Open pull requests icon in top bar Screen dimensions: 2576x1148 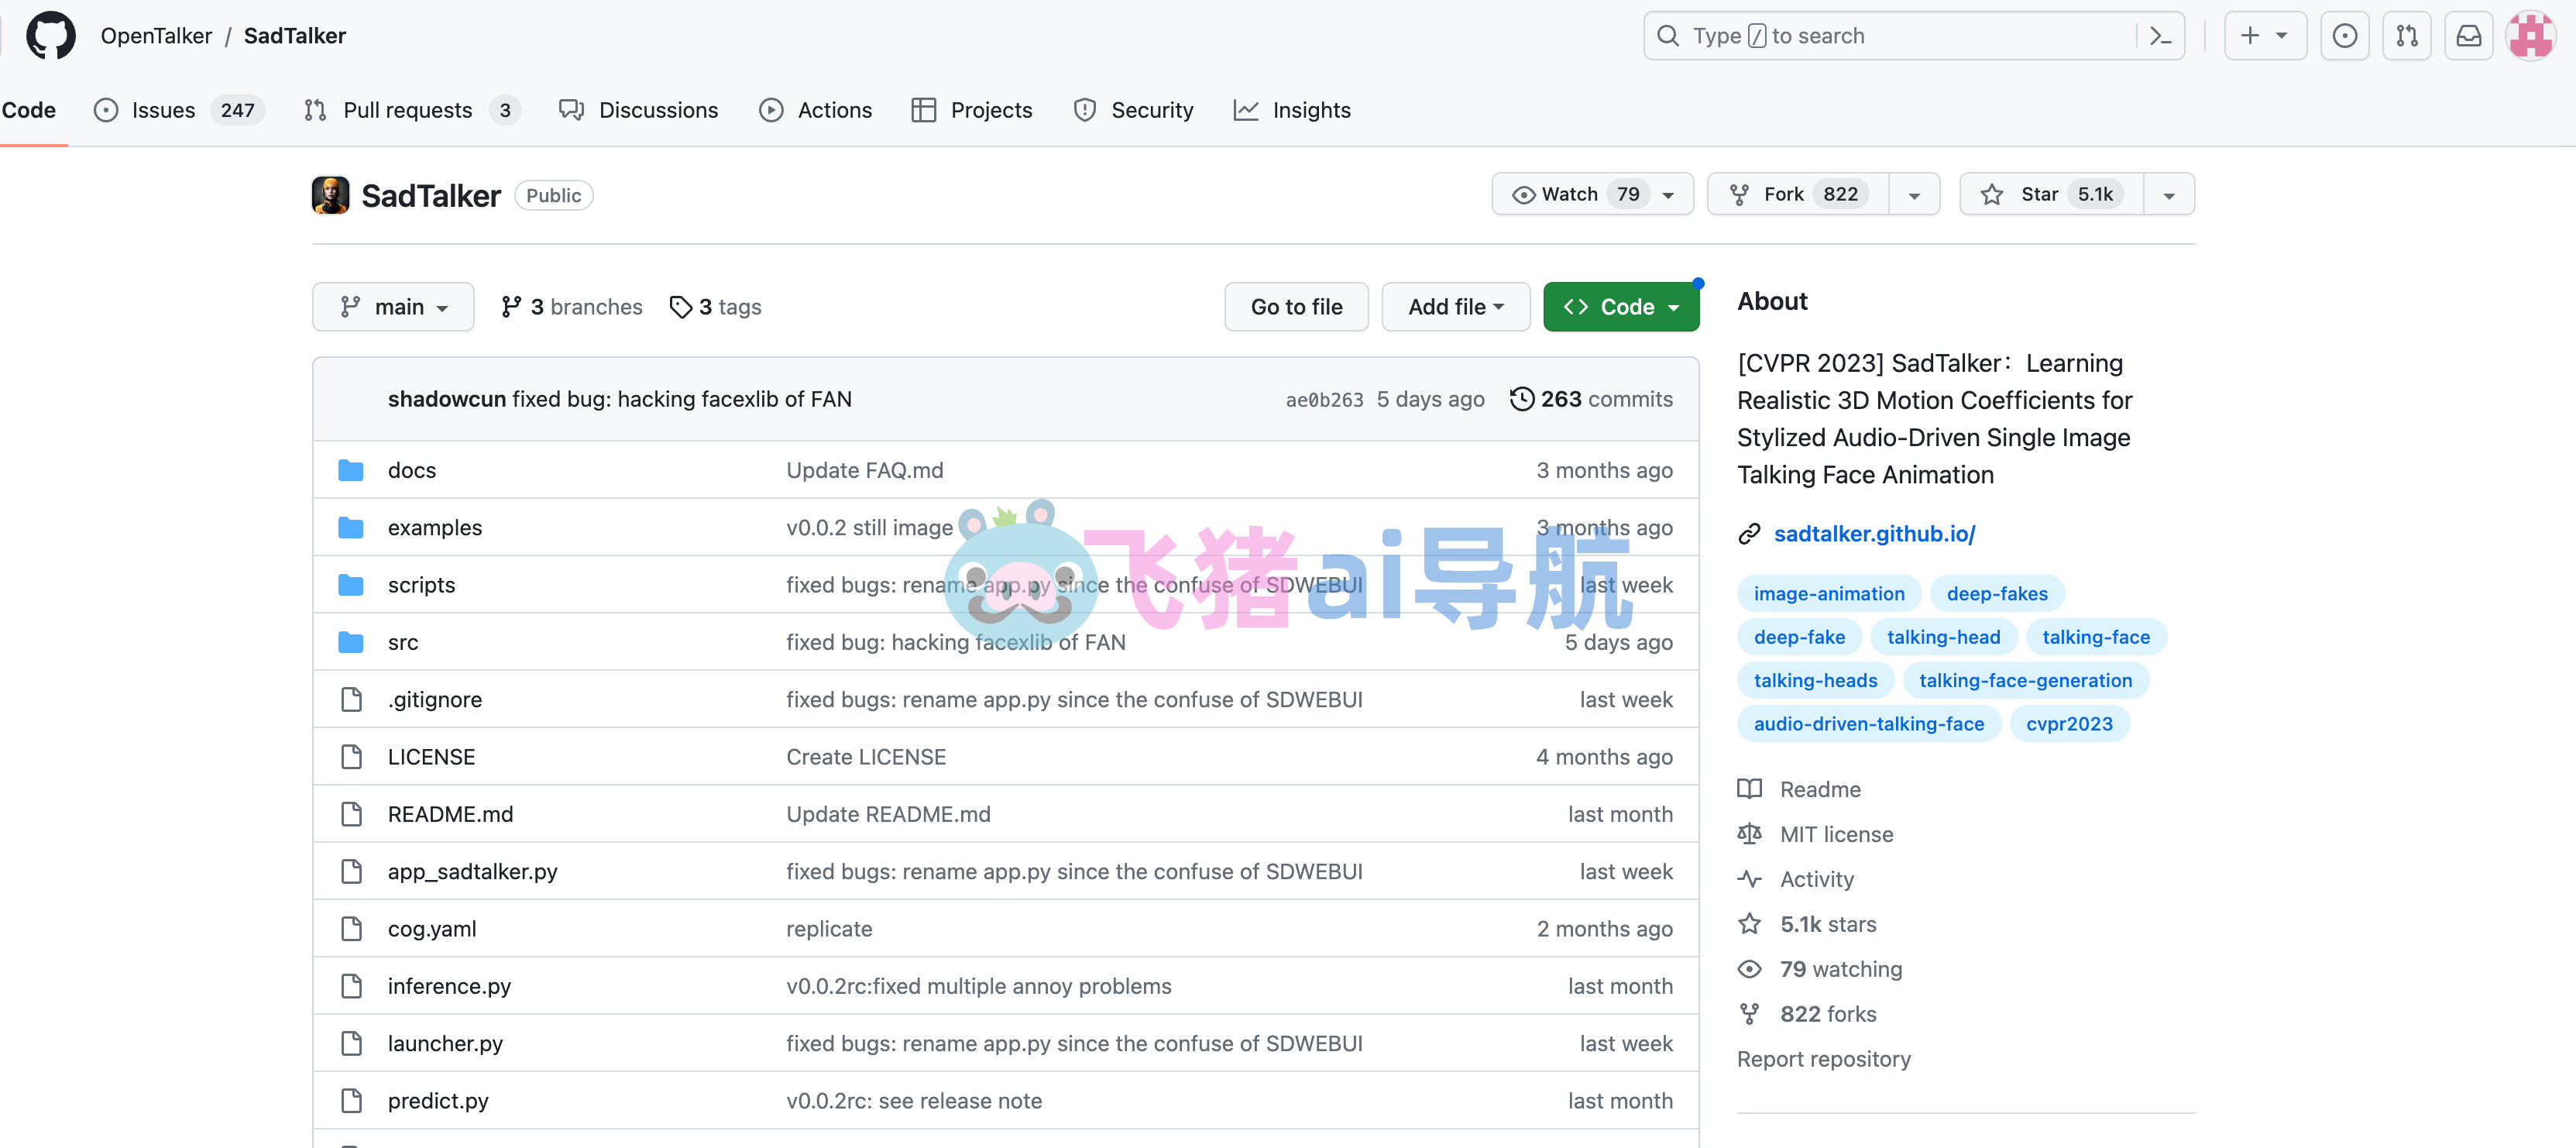pyautogui.click(x=2406, y=36)
